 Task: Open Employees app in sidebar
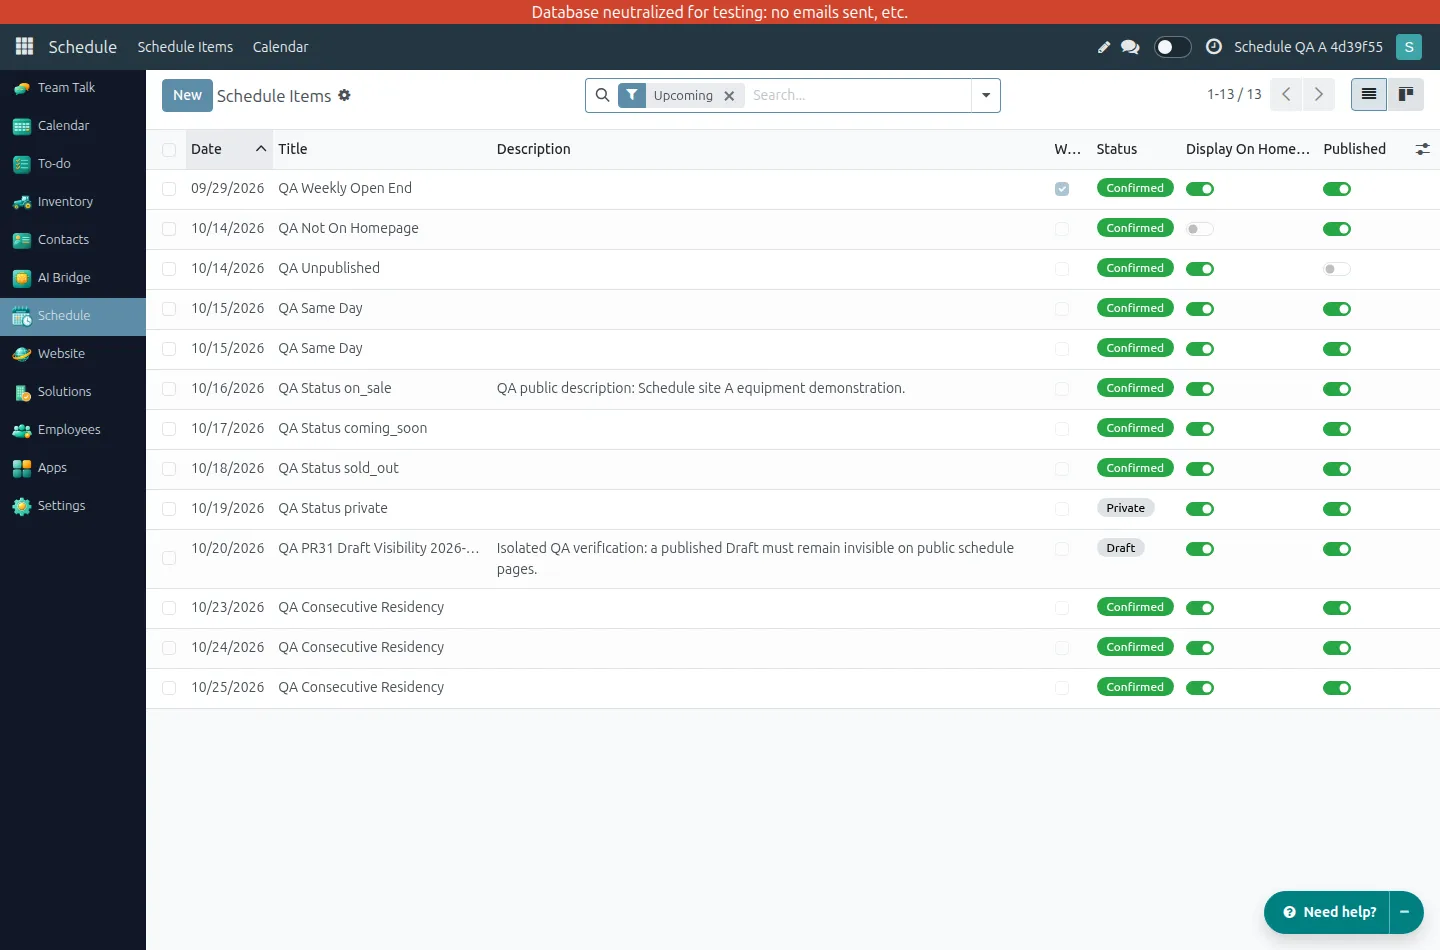[x=73, y=430]
